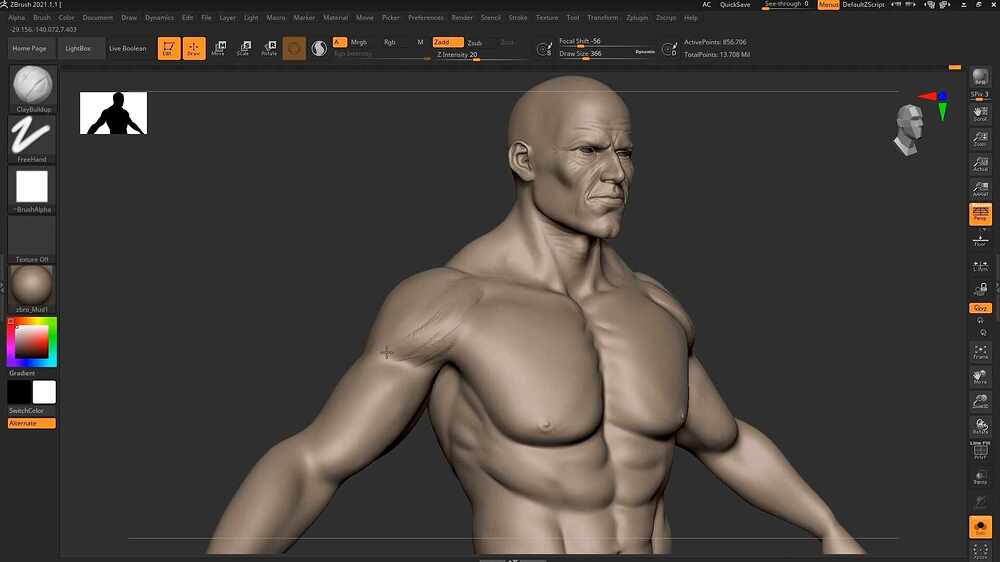
Task: Enable Zadd sculpt mode
Action: point(448,42)
